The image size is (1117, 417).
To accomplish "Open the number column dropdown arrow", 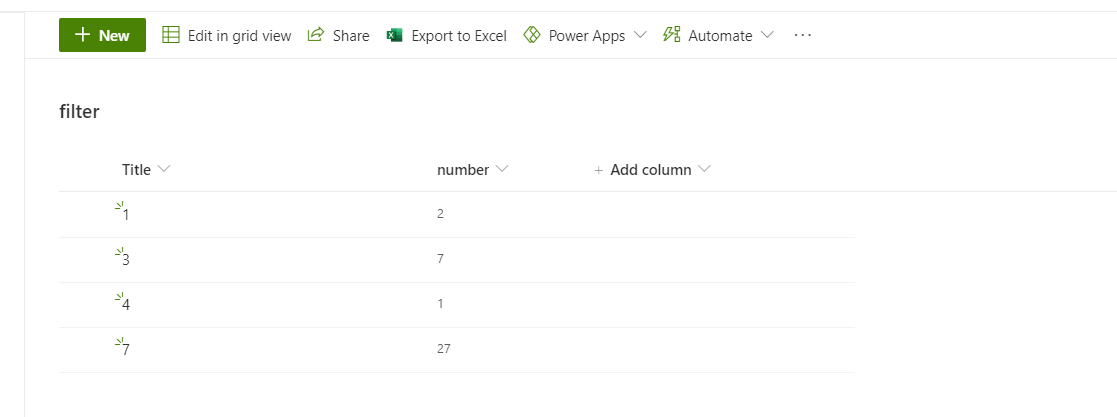I will click(x=502, y=169).
